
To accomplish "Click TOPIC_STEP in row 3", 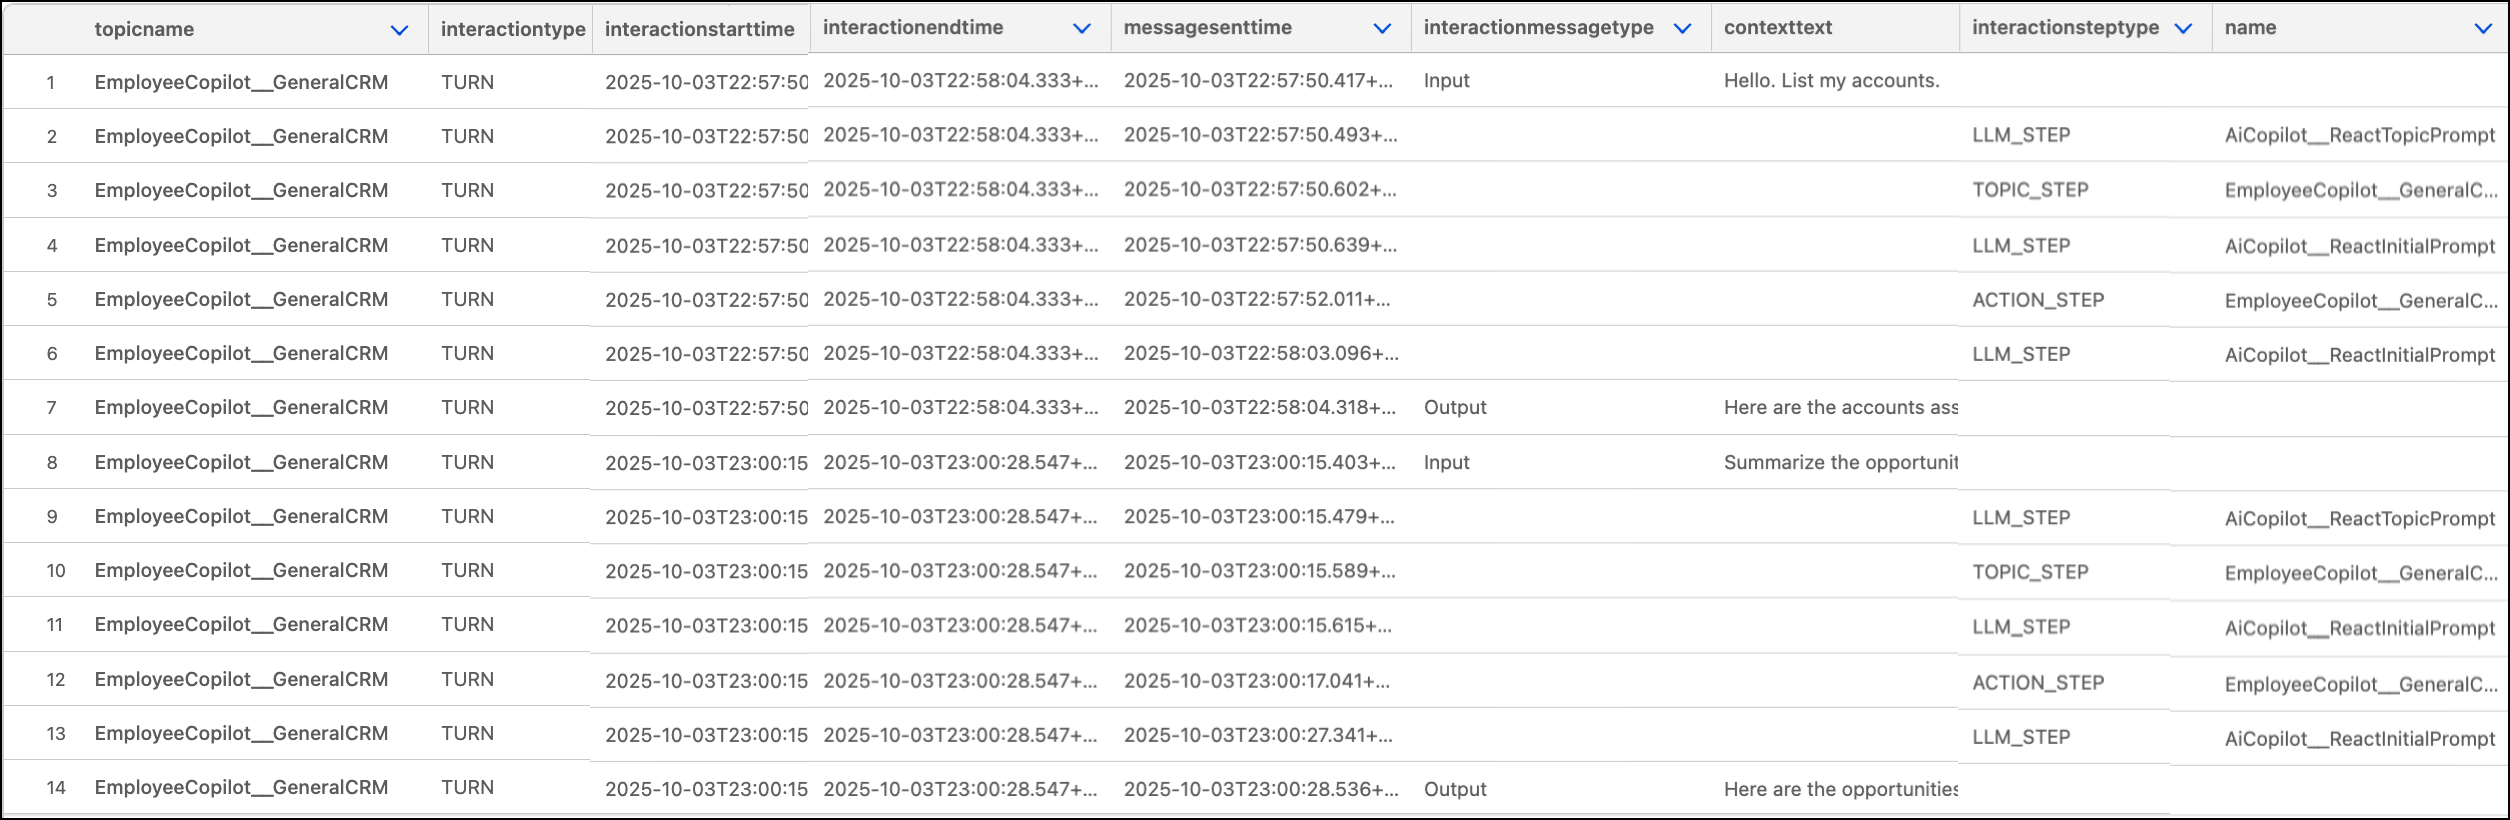I will pos(2030,191).
